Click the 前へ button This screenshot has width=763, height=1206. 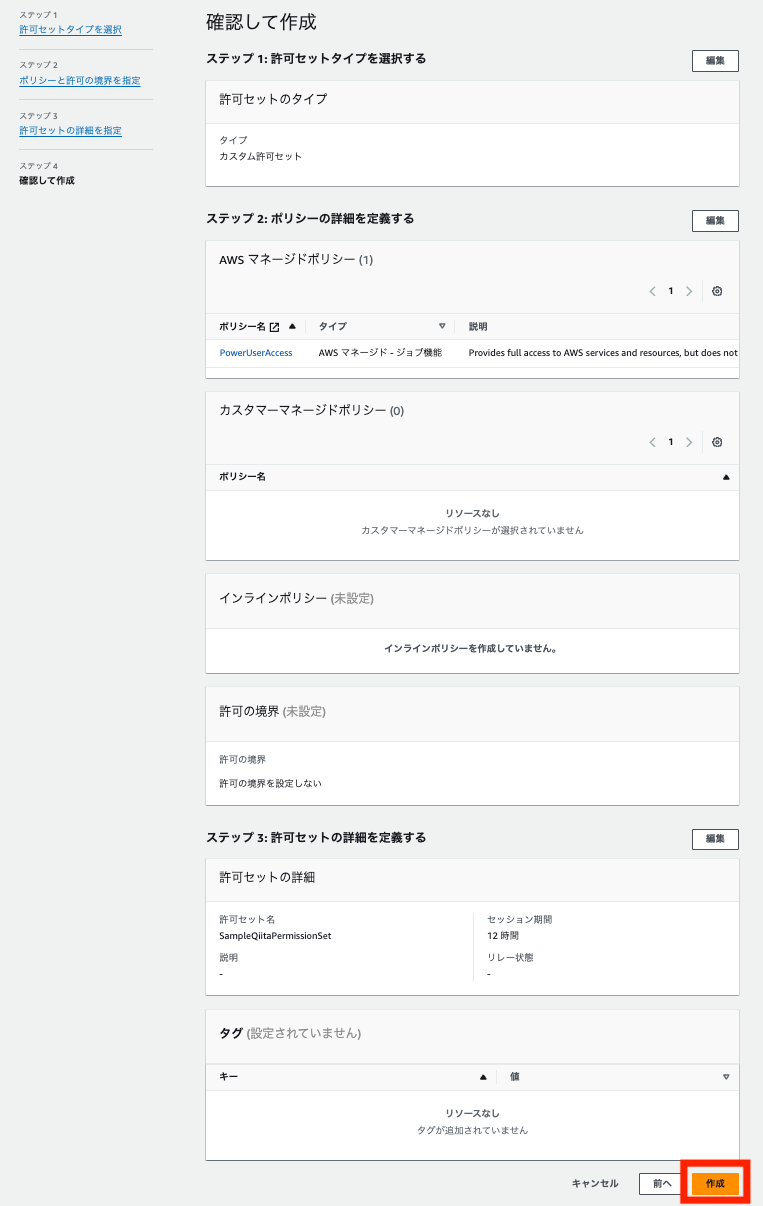[662, 1183]
